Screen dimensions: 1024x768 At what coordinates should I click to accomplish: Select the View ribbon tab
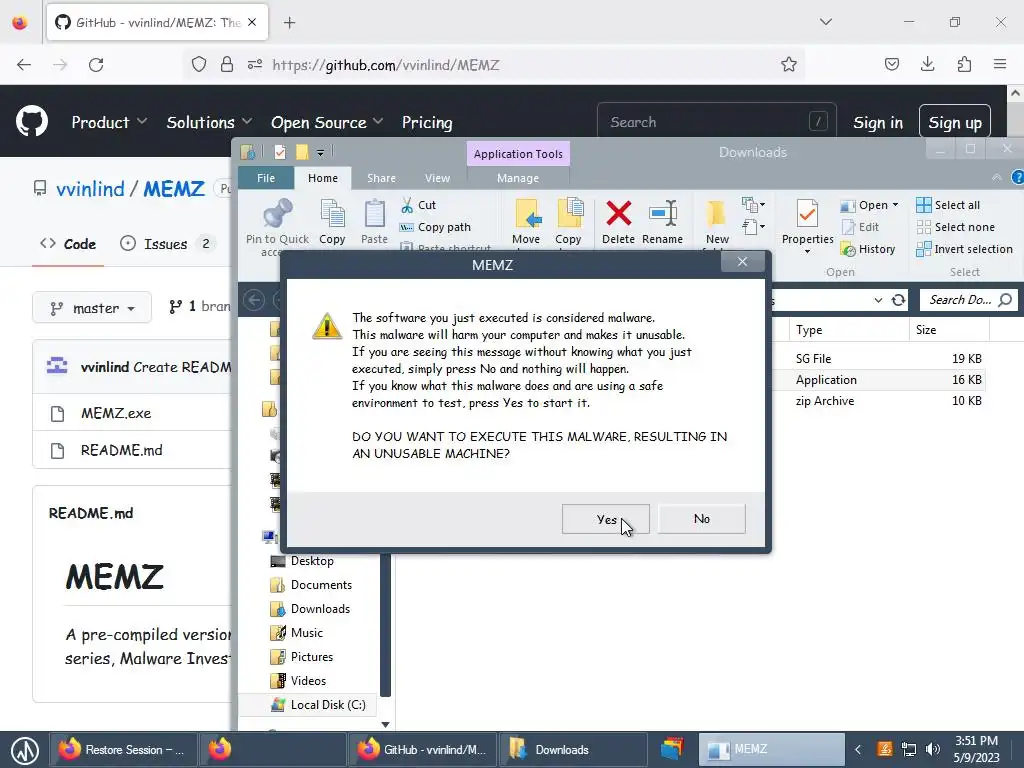tap(437, 178)
